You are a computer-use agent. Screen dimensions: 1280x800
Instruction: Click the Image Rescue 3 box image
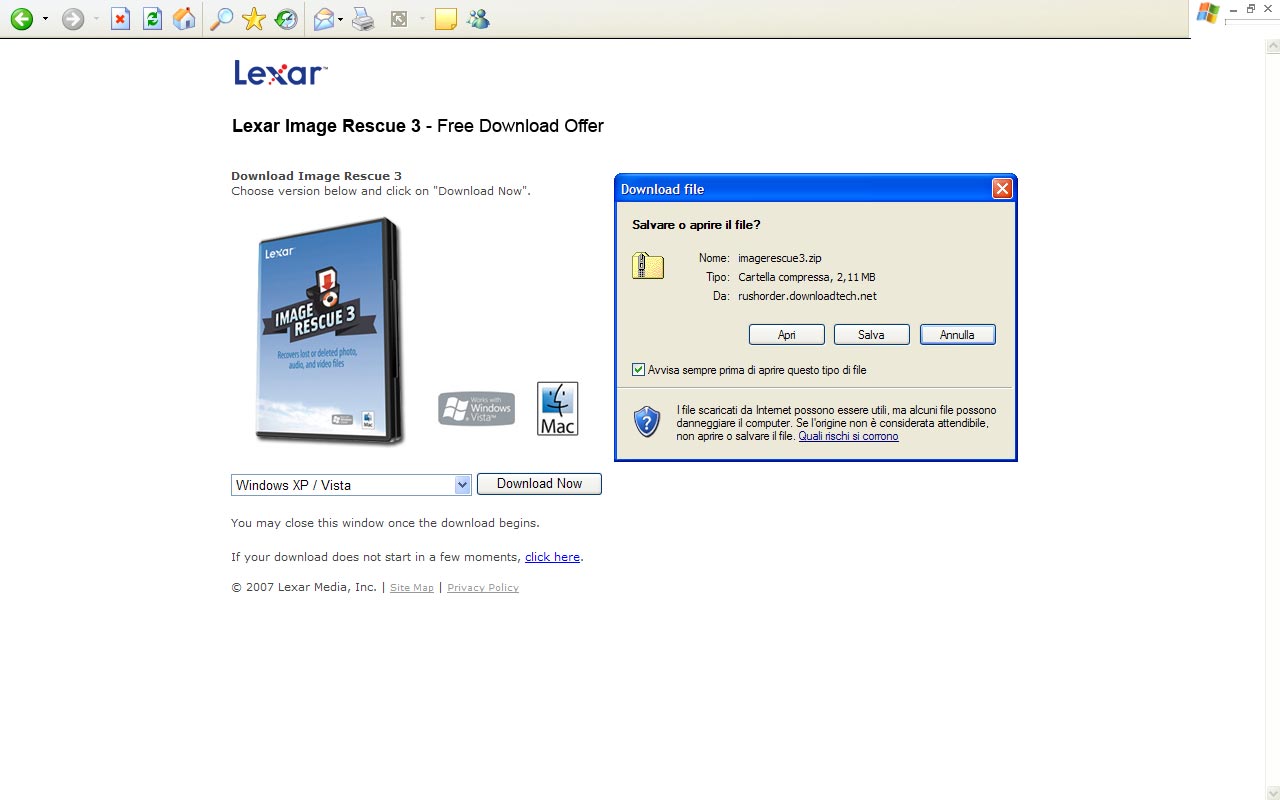[x=329, y=331]
